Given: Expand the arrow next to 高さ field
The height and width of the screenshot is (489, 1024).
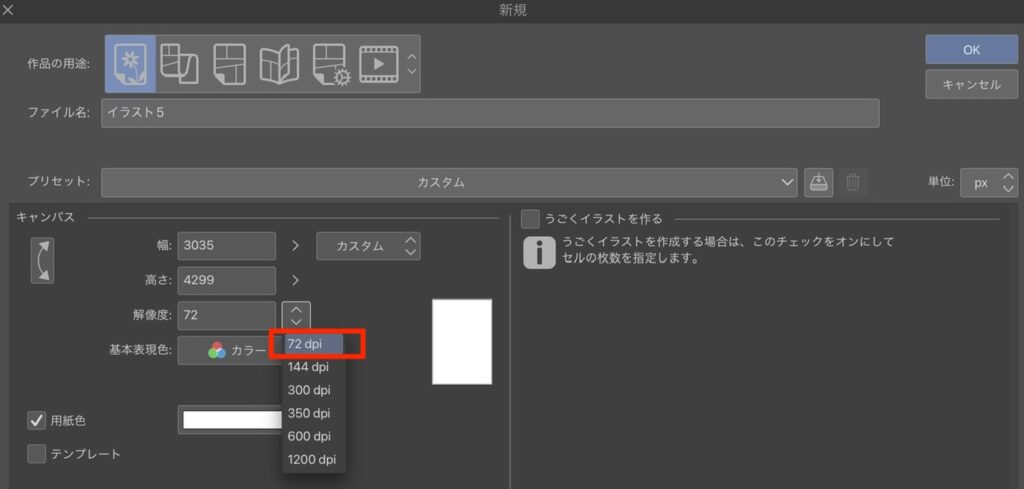Looking at the screenshot, I should click(295, 280).
